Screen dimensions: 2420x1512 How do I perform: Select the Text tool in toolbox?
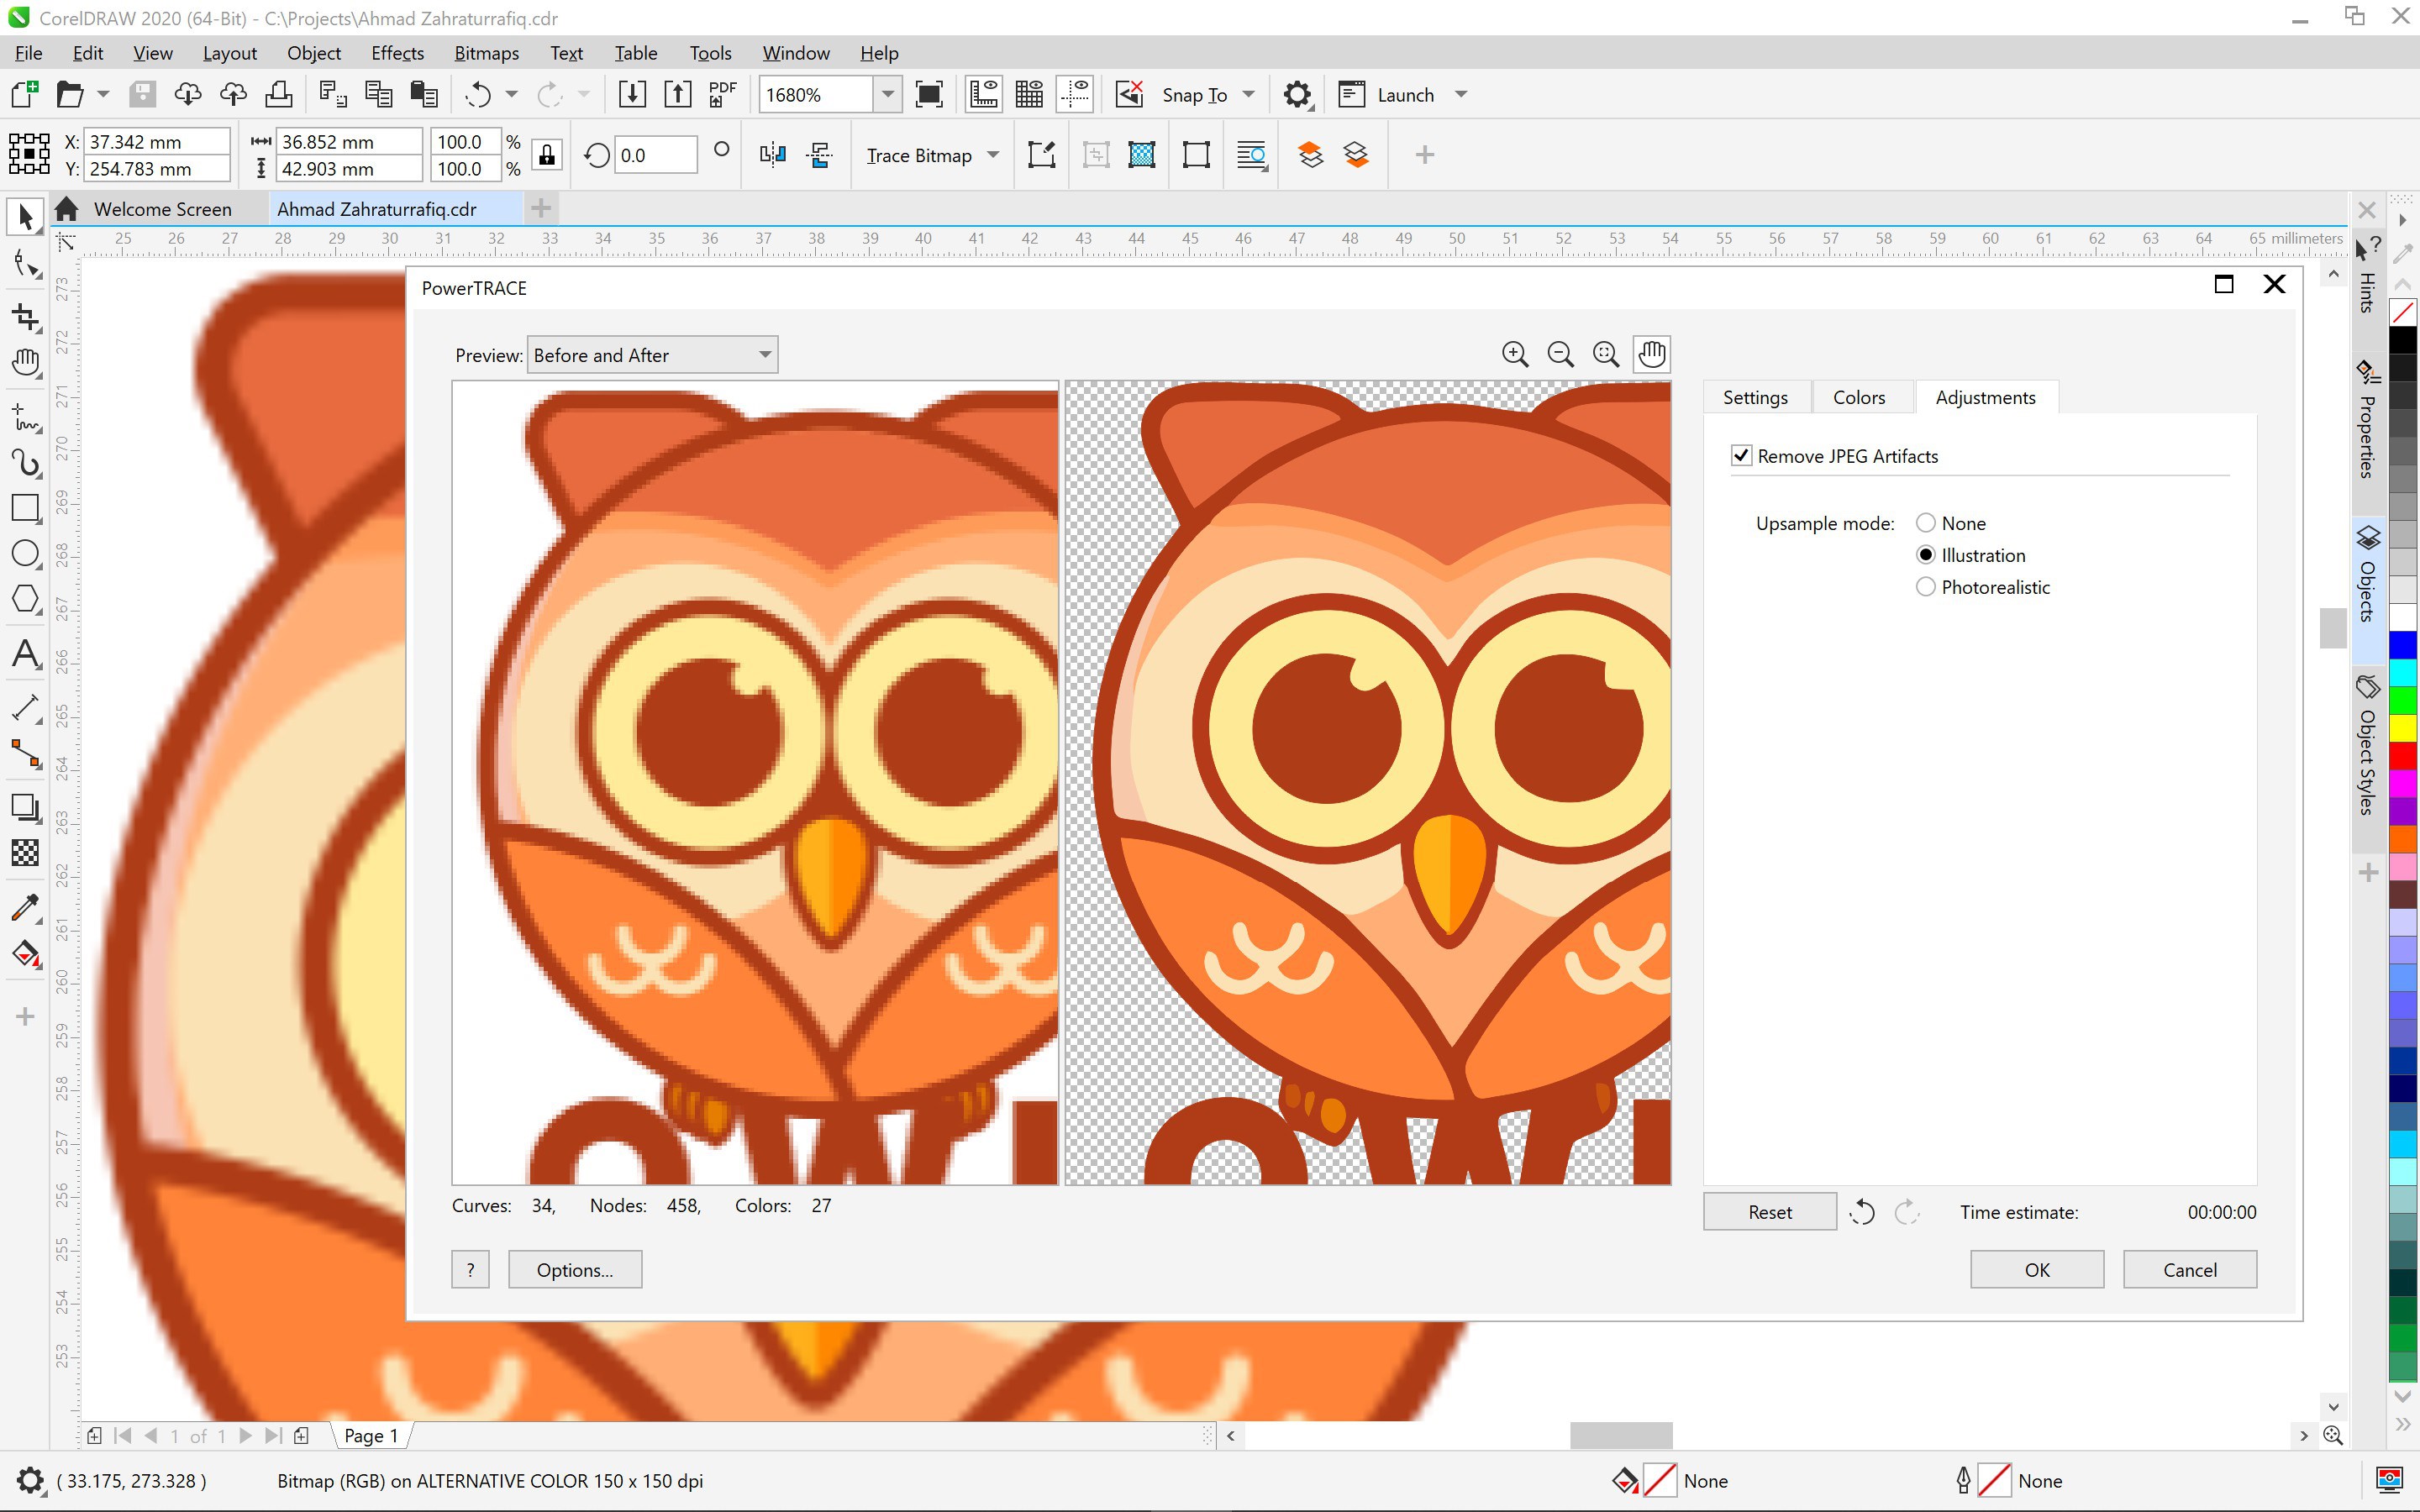[25, 655]
